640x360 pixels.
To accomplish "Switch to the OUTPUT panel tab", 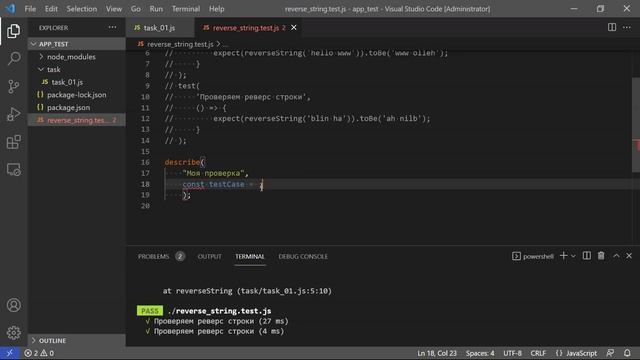I will 209,256.
